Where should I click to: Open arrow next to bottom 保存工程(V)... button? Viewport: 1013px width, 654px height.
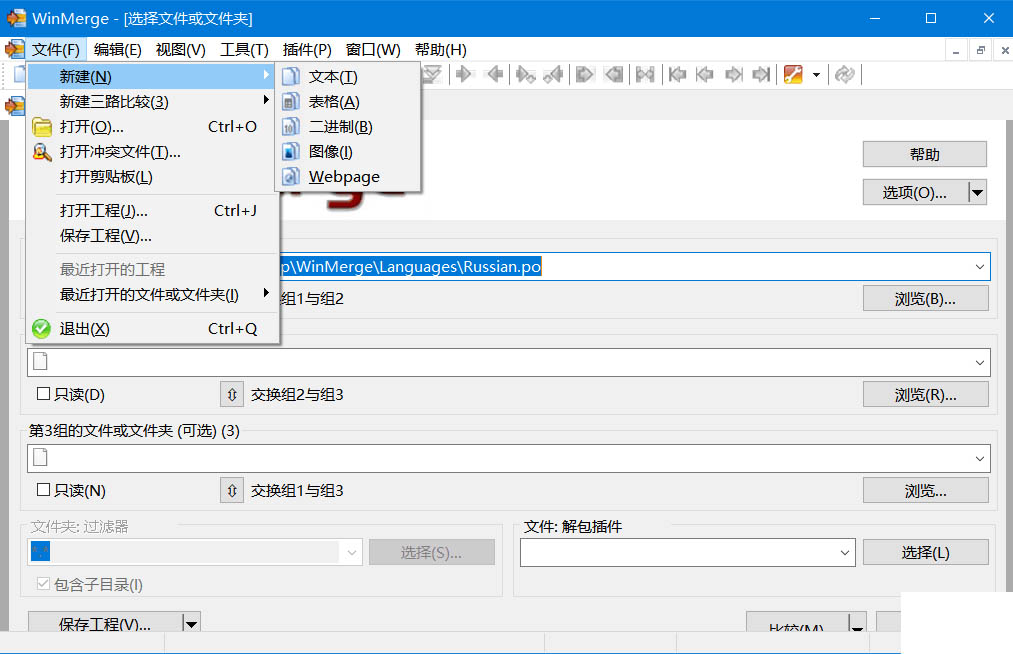pyautogui.click(x=191, y=623)
